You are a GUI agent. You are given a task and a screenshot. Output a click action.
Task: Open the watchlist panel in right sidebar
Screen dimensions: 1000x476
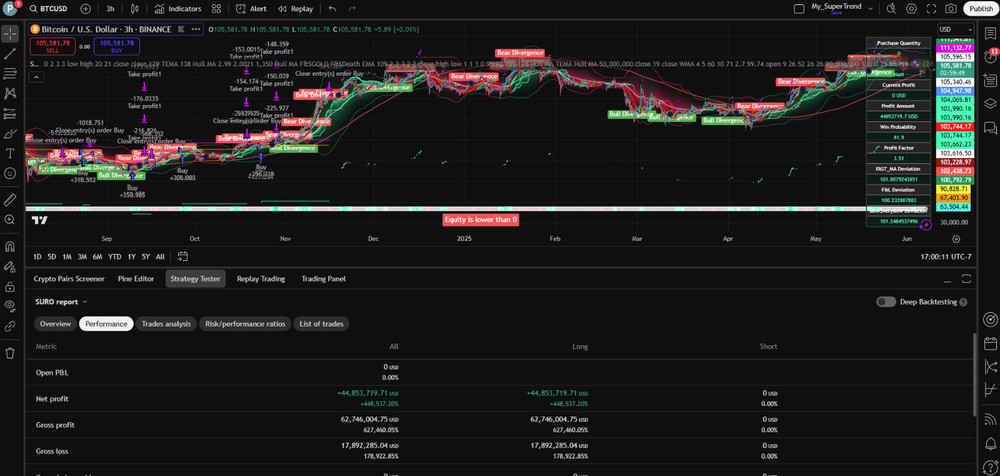pyautogui.click(x=990, y=33)
